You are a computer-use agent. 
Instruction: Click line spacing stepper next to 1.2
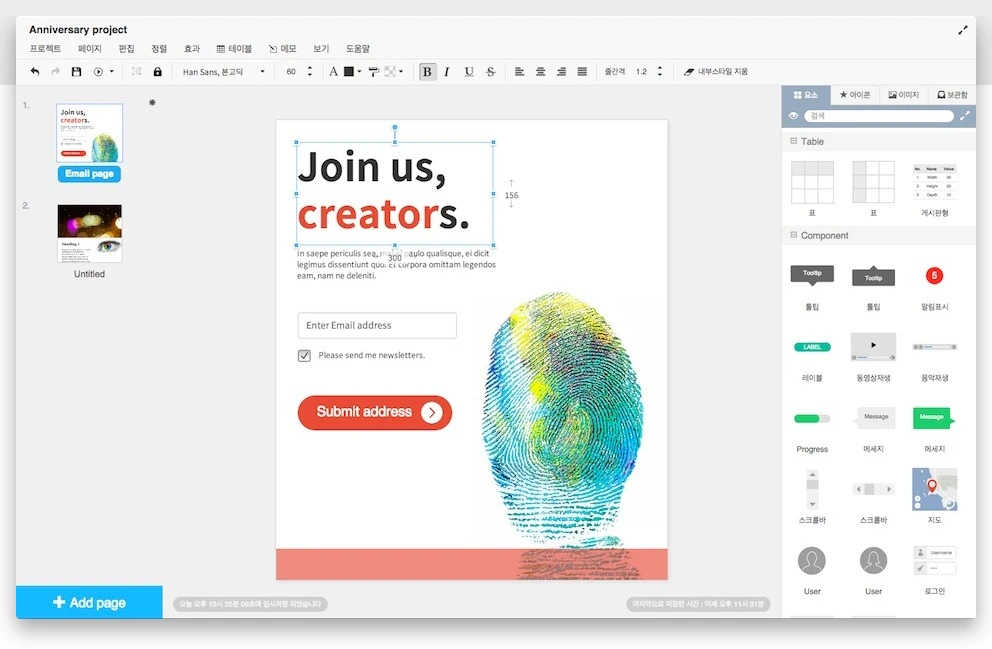660,71
